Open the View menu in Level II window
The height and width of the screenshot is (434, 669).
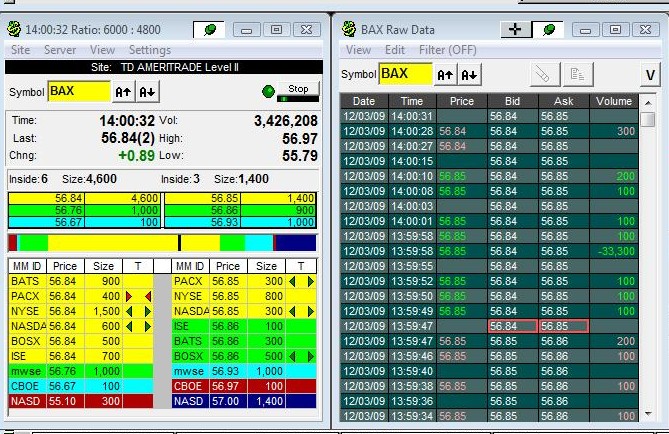coord(102,50)
